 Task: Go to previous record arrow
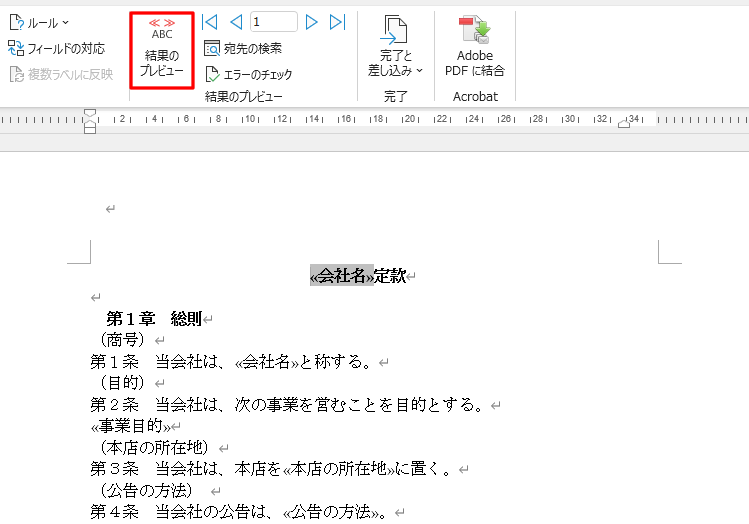tap(236, 22)
